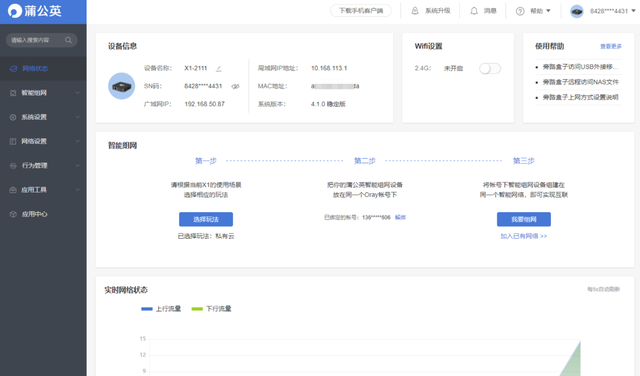Click the 第一步 step label
This screenshot has height=376, width=640.
coord(206,161)
